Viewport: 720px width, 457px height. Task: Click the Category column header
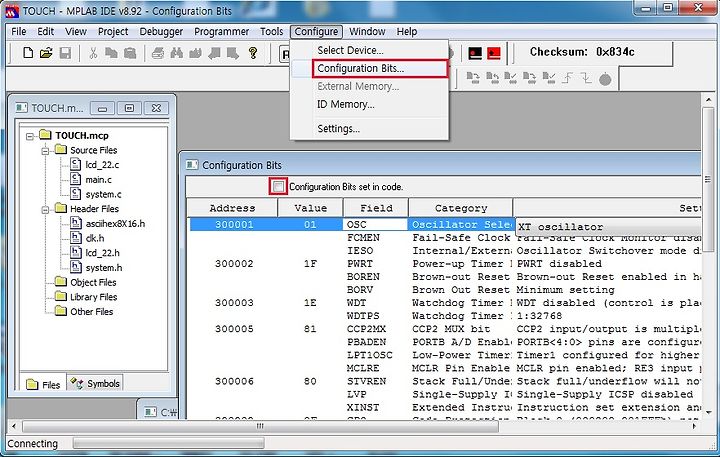pyautogui.click(x=461, y=208)
